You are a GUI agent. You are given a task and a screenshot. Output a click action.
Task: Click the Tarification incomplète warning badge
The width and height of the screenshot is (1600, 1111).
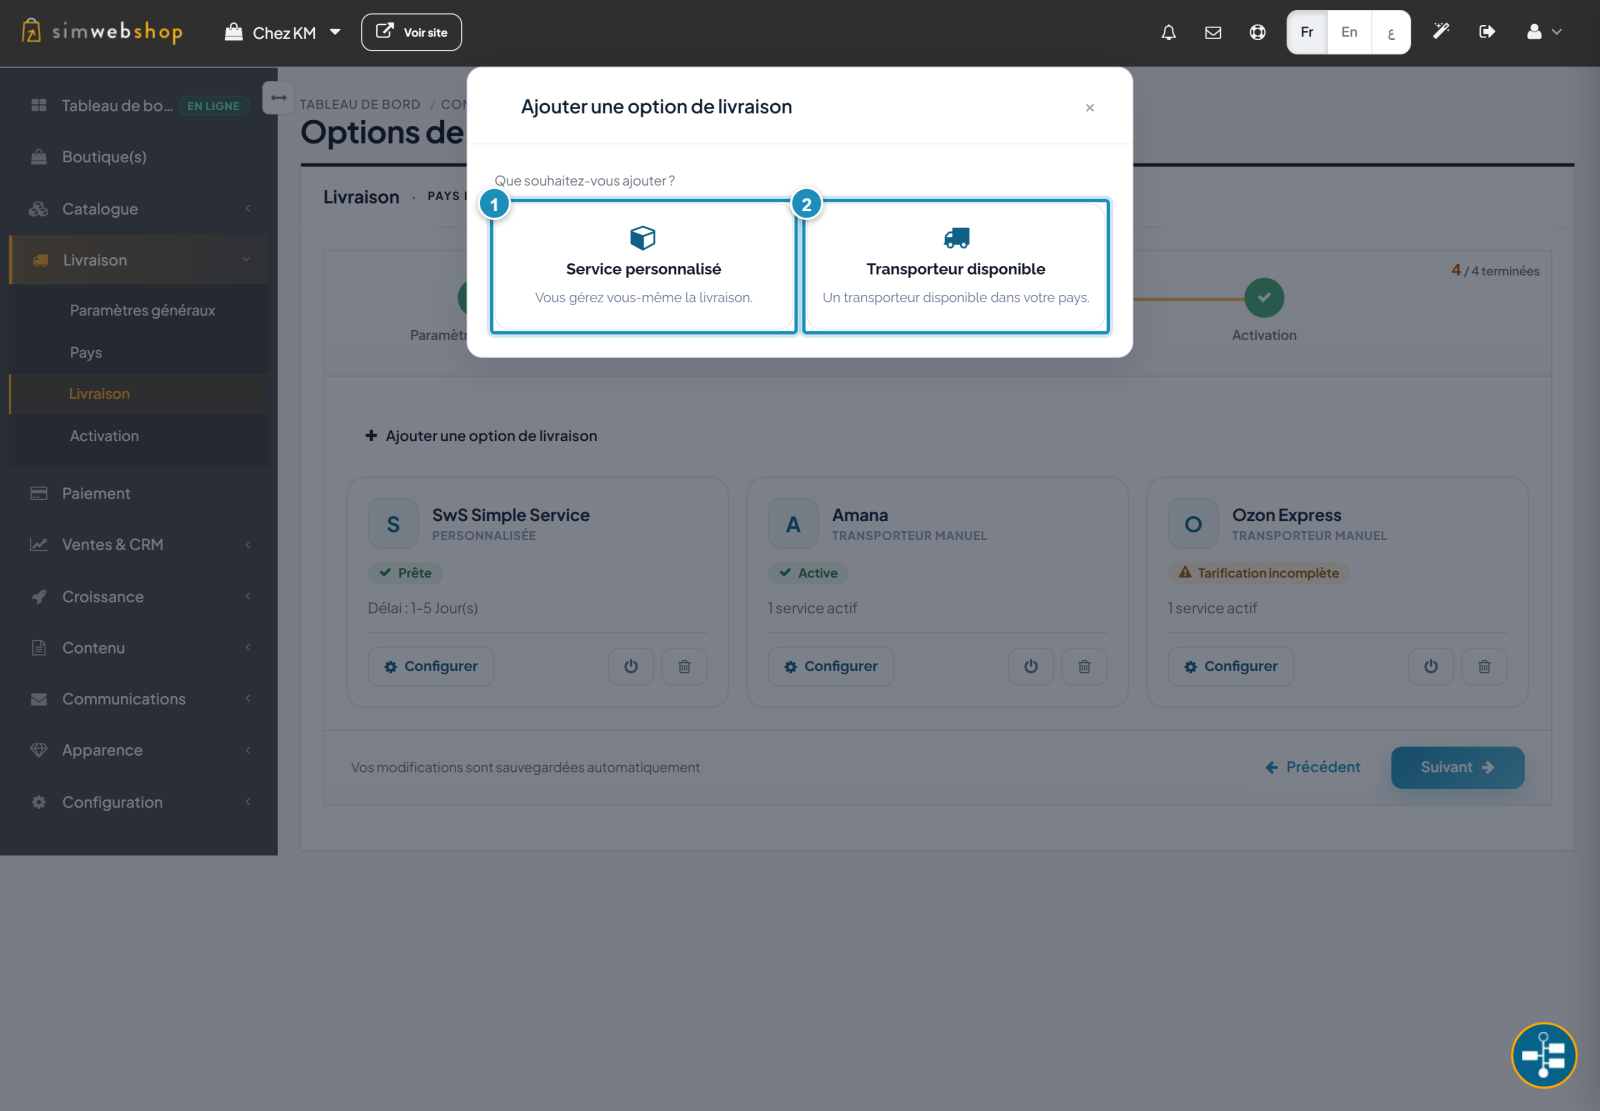pos(1258,573)
